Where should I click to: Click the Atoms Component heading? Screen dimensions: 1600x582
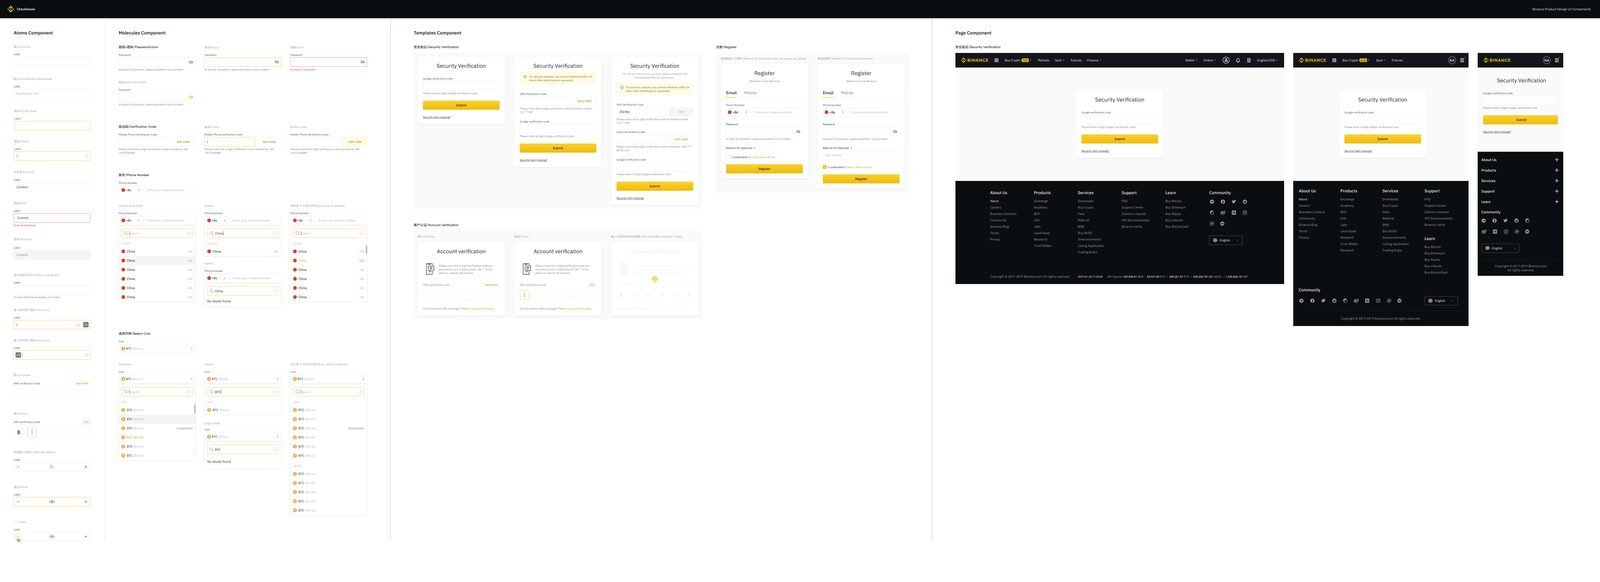click(x=33, y=33)
